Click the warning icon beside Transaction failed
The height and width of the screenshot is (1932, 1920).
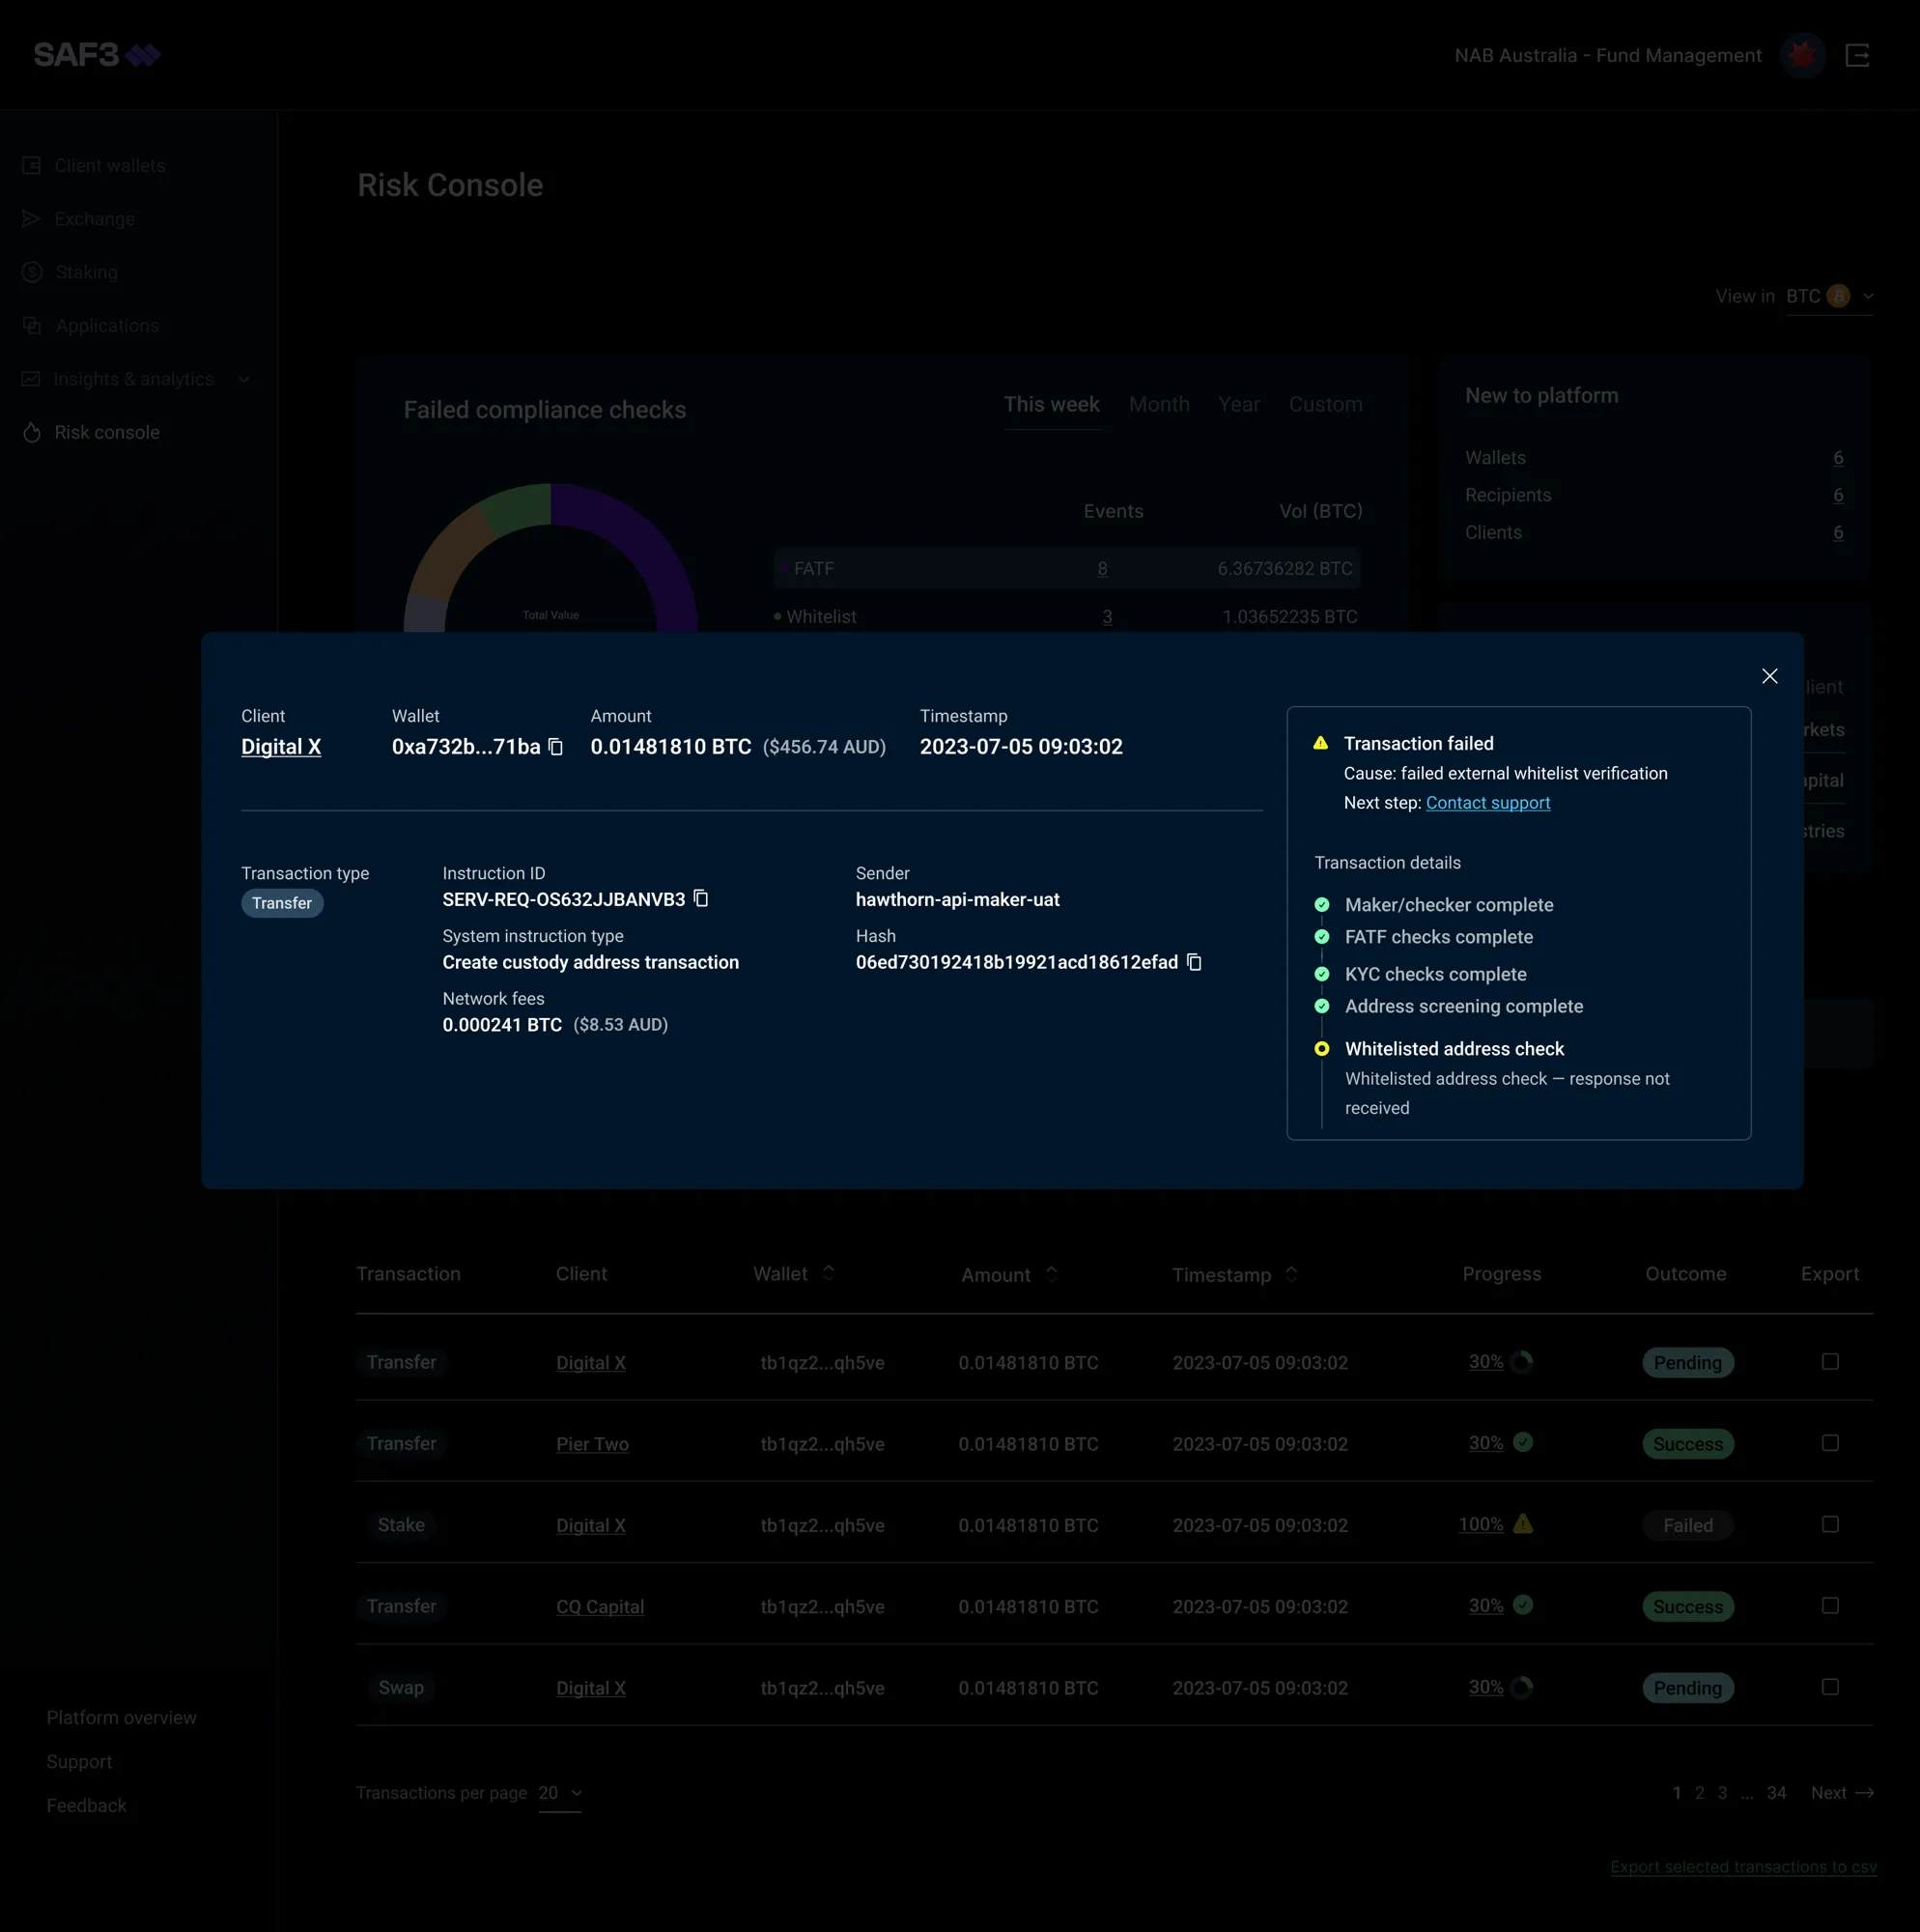tap(1320, 743)
